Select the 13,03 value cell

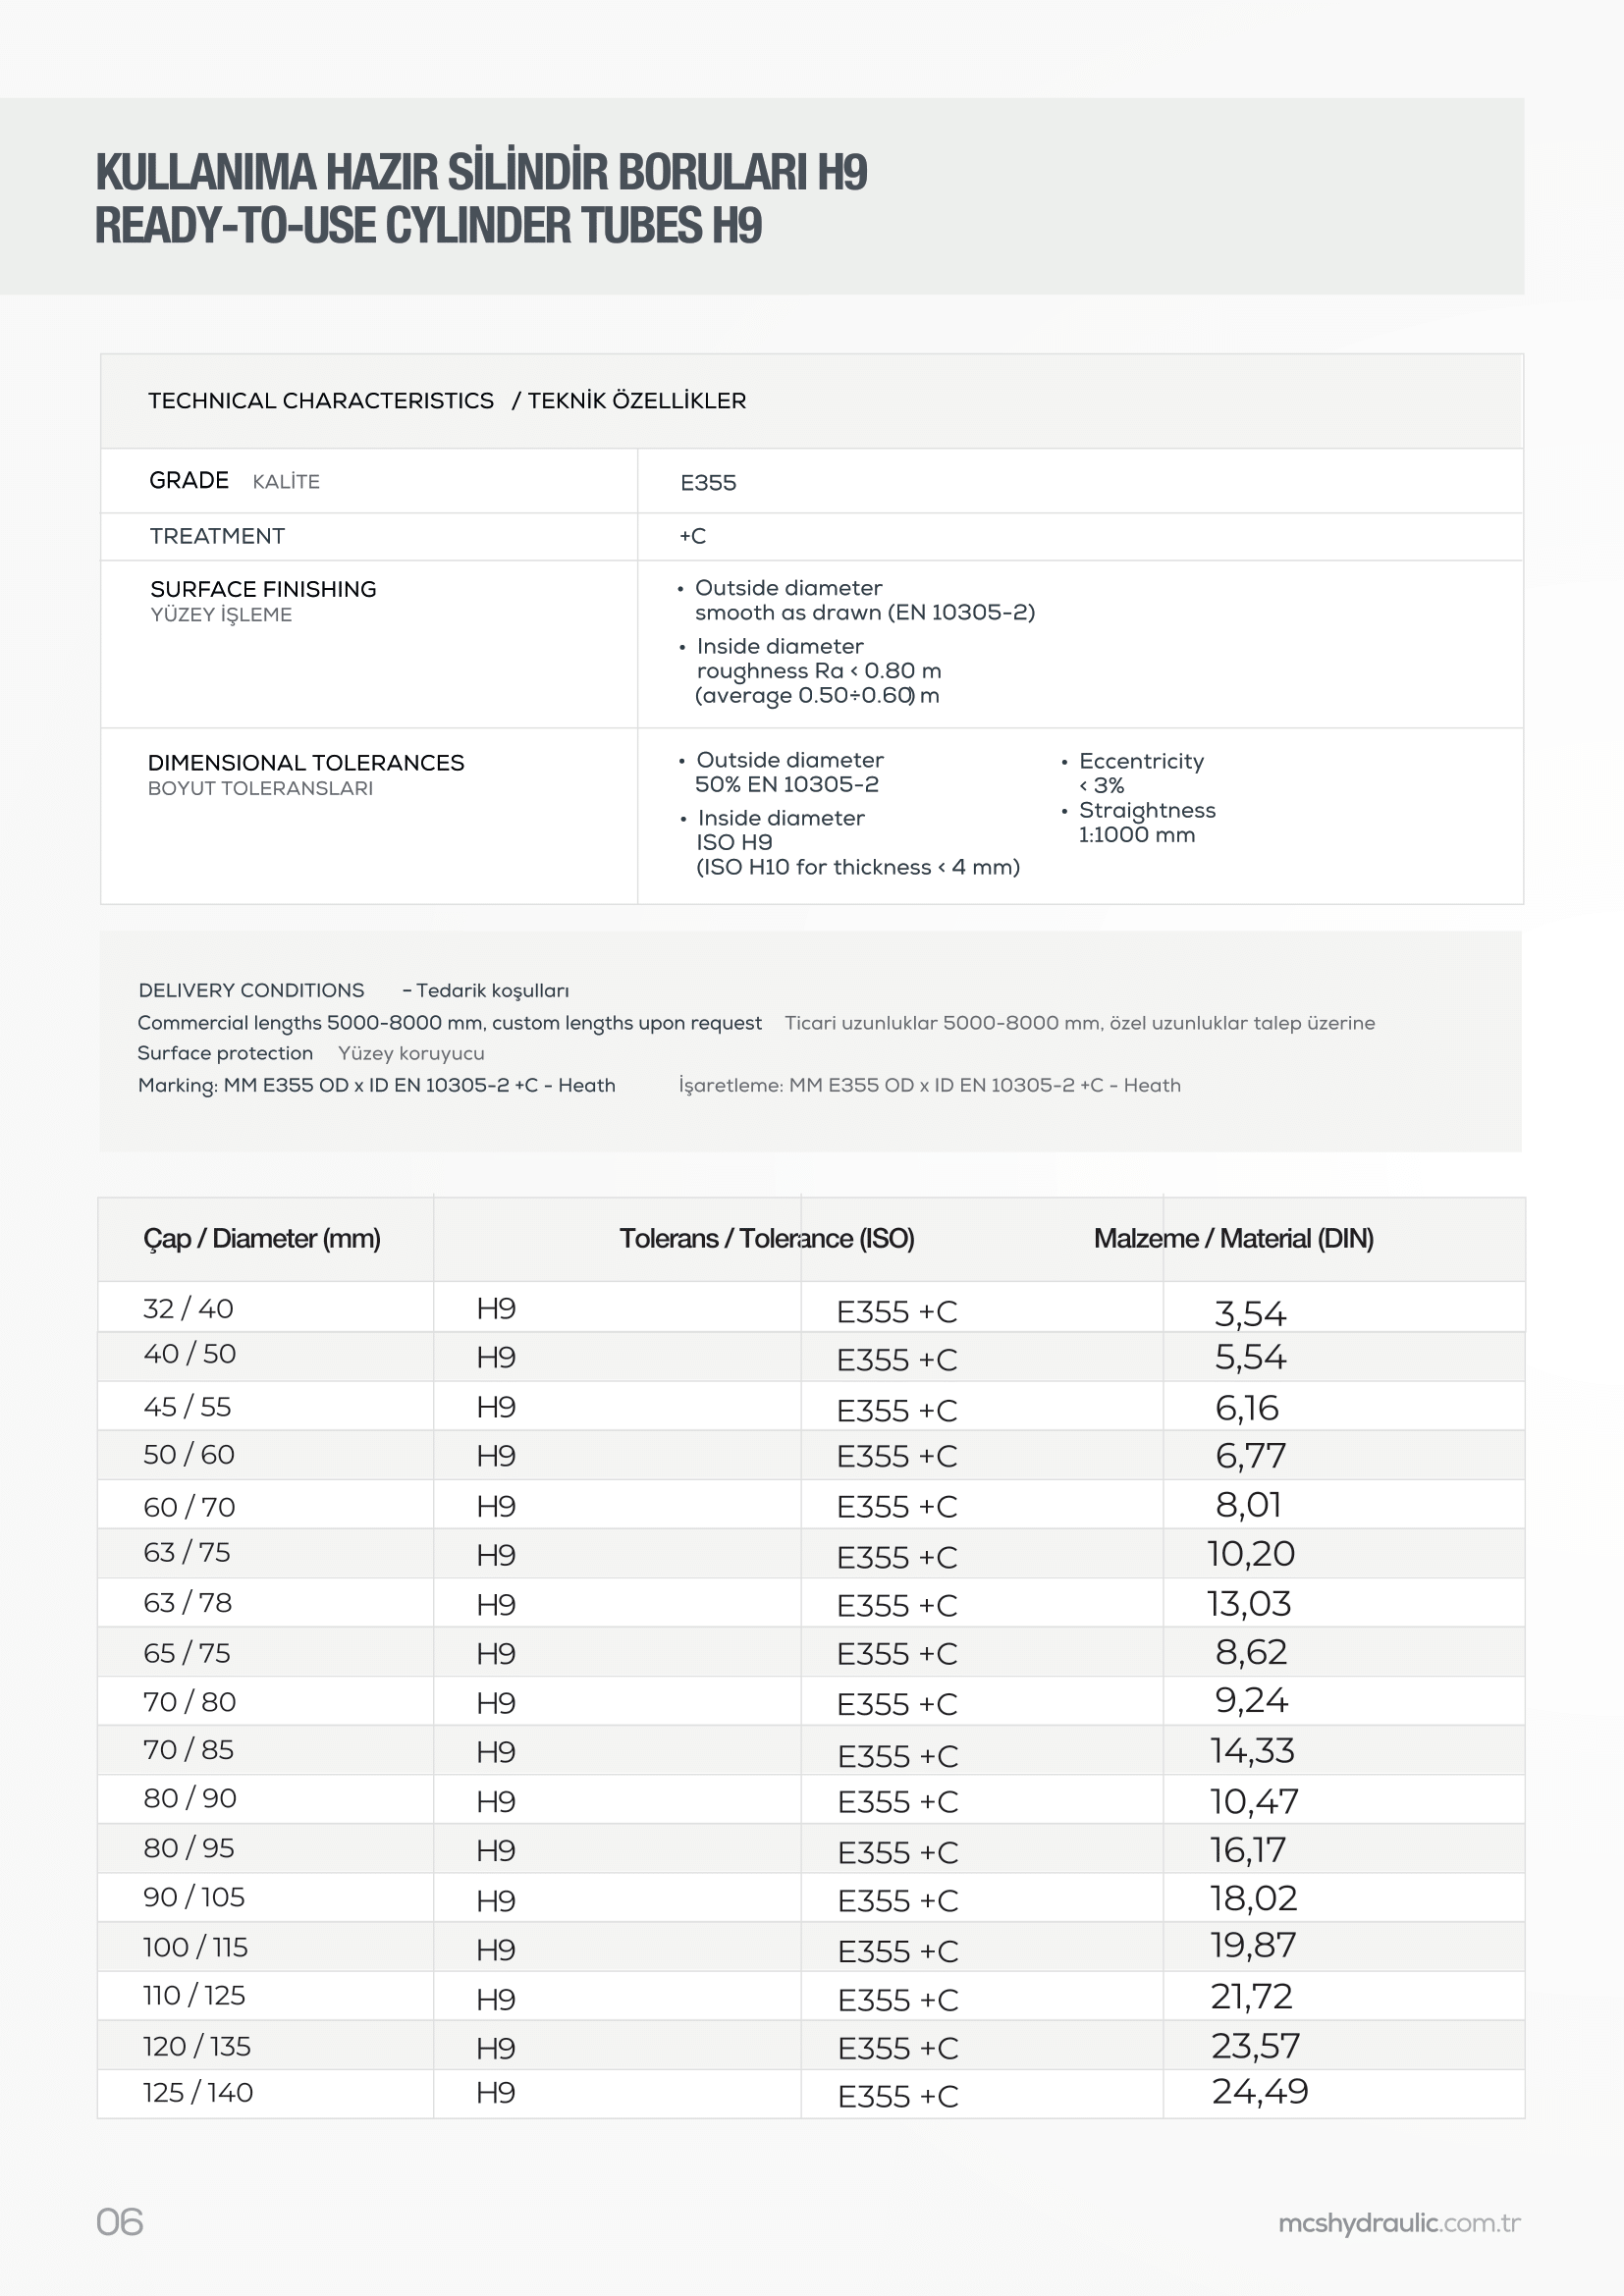[1249, 1604]
